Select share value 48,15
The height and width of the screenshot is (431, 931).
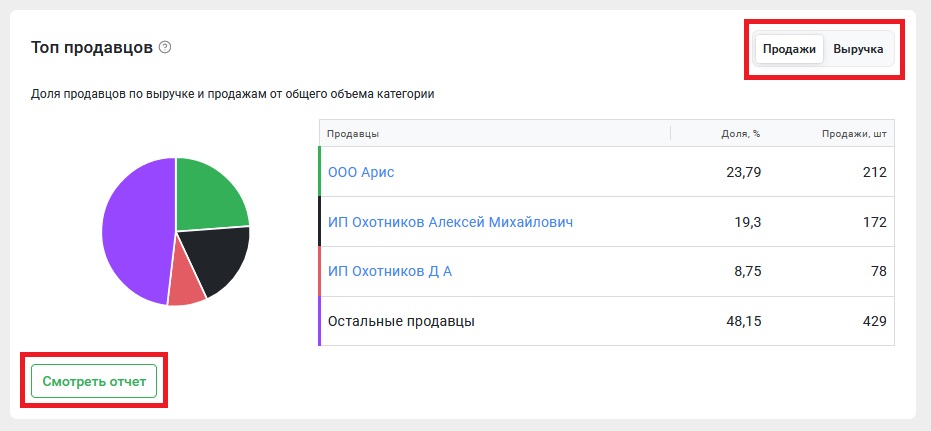click(x=743, y=321)
